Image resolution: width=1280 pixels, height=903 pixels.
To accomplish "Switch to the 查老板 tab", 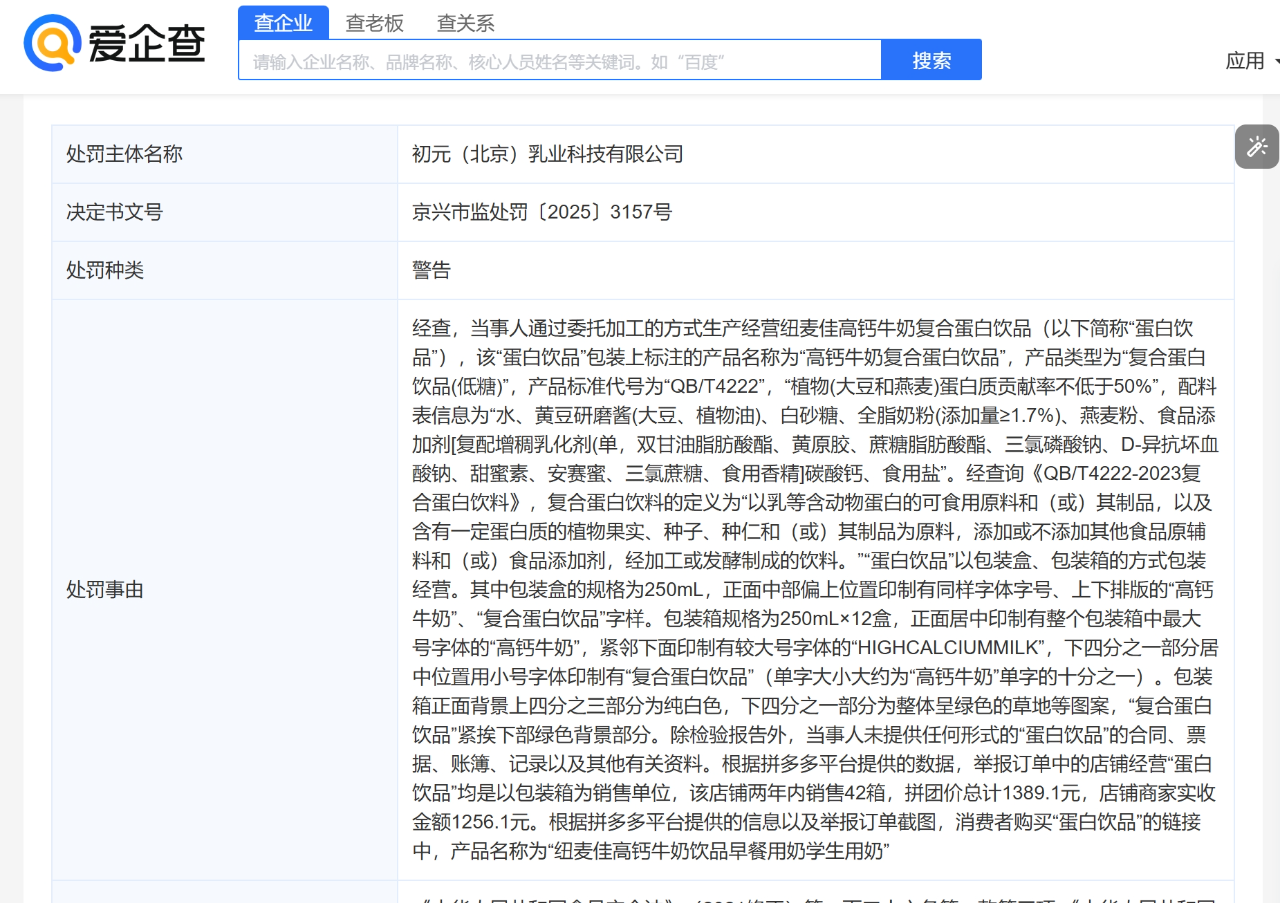I will (375, 22).
